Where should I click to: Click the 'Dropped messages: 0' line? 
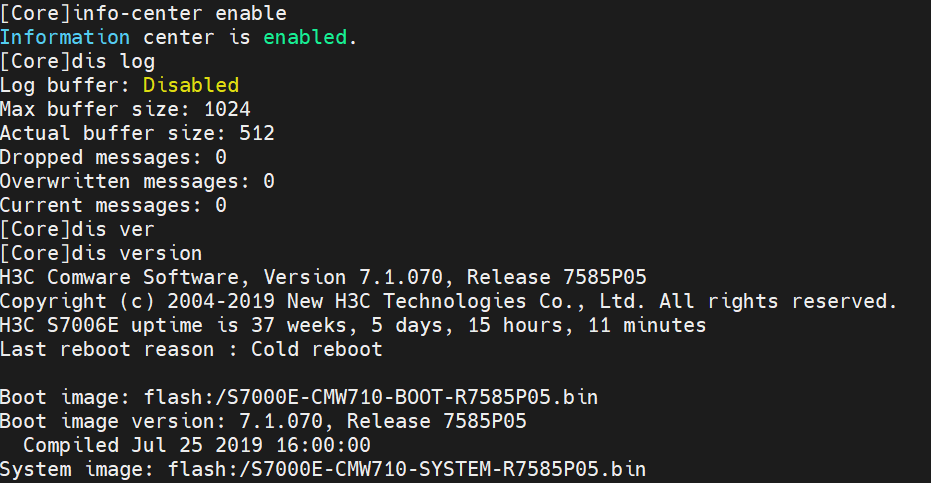tap(113, 157)
